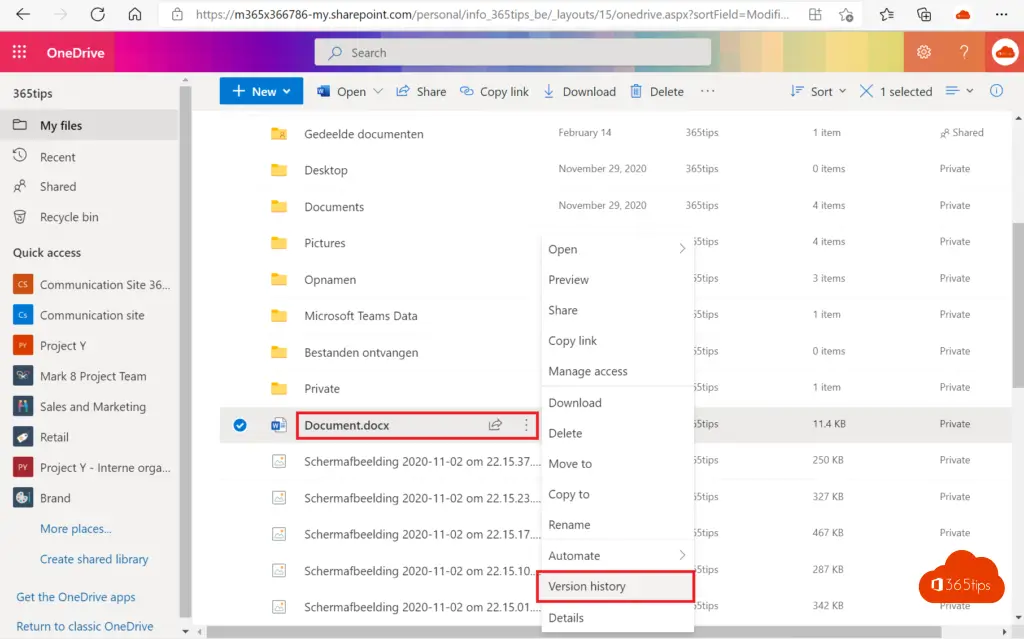Image resolution: width=1024 pixels, height=639 pixels.
Task: Open browser settings and more menu
Action: tap(1001, 14)
